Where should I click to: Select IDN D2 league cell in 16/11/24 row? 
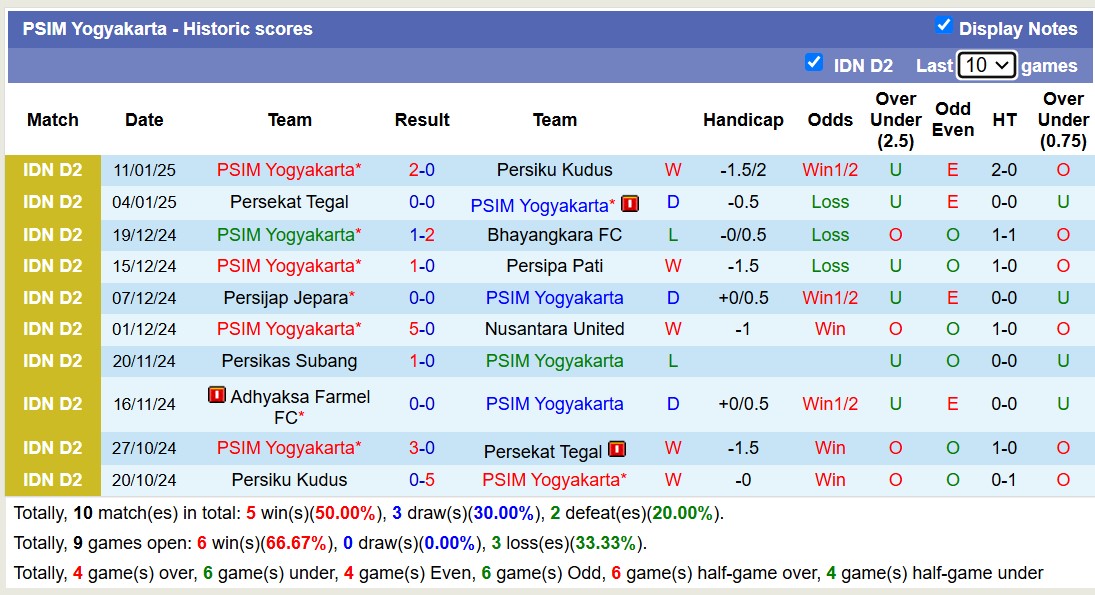[x=53, y=404]
